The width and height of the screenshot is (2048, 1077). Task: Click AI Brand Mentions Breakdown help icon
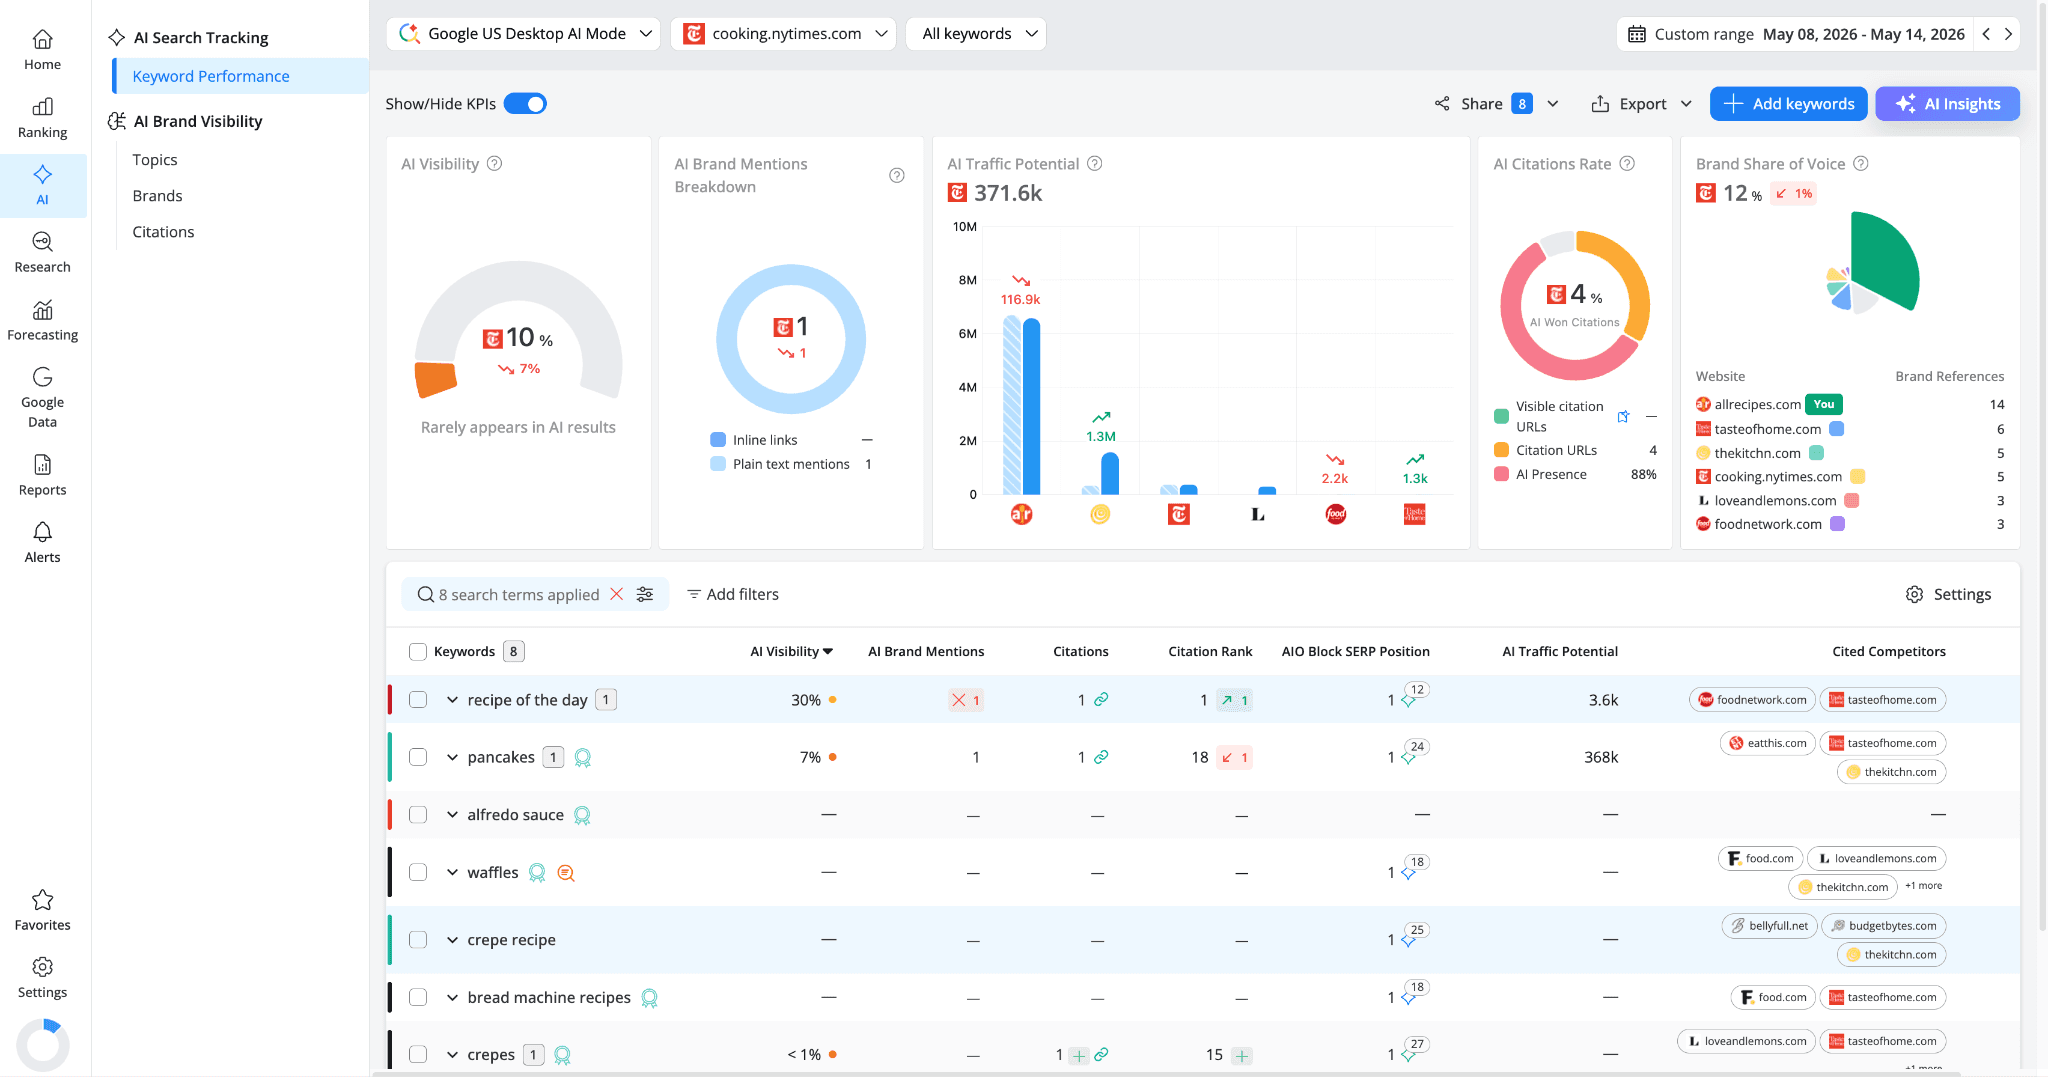coord(897,175)
